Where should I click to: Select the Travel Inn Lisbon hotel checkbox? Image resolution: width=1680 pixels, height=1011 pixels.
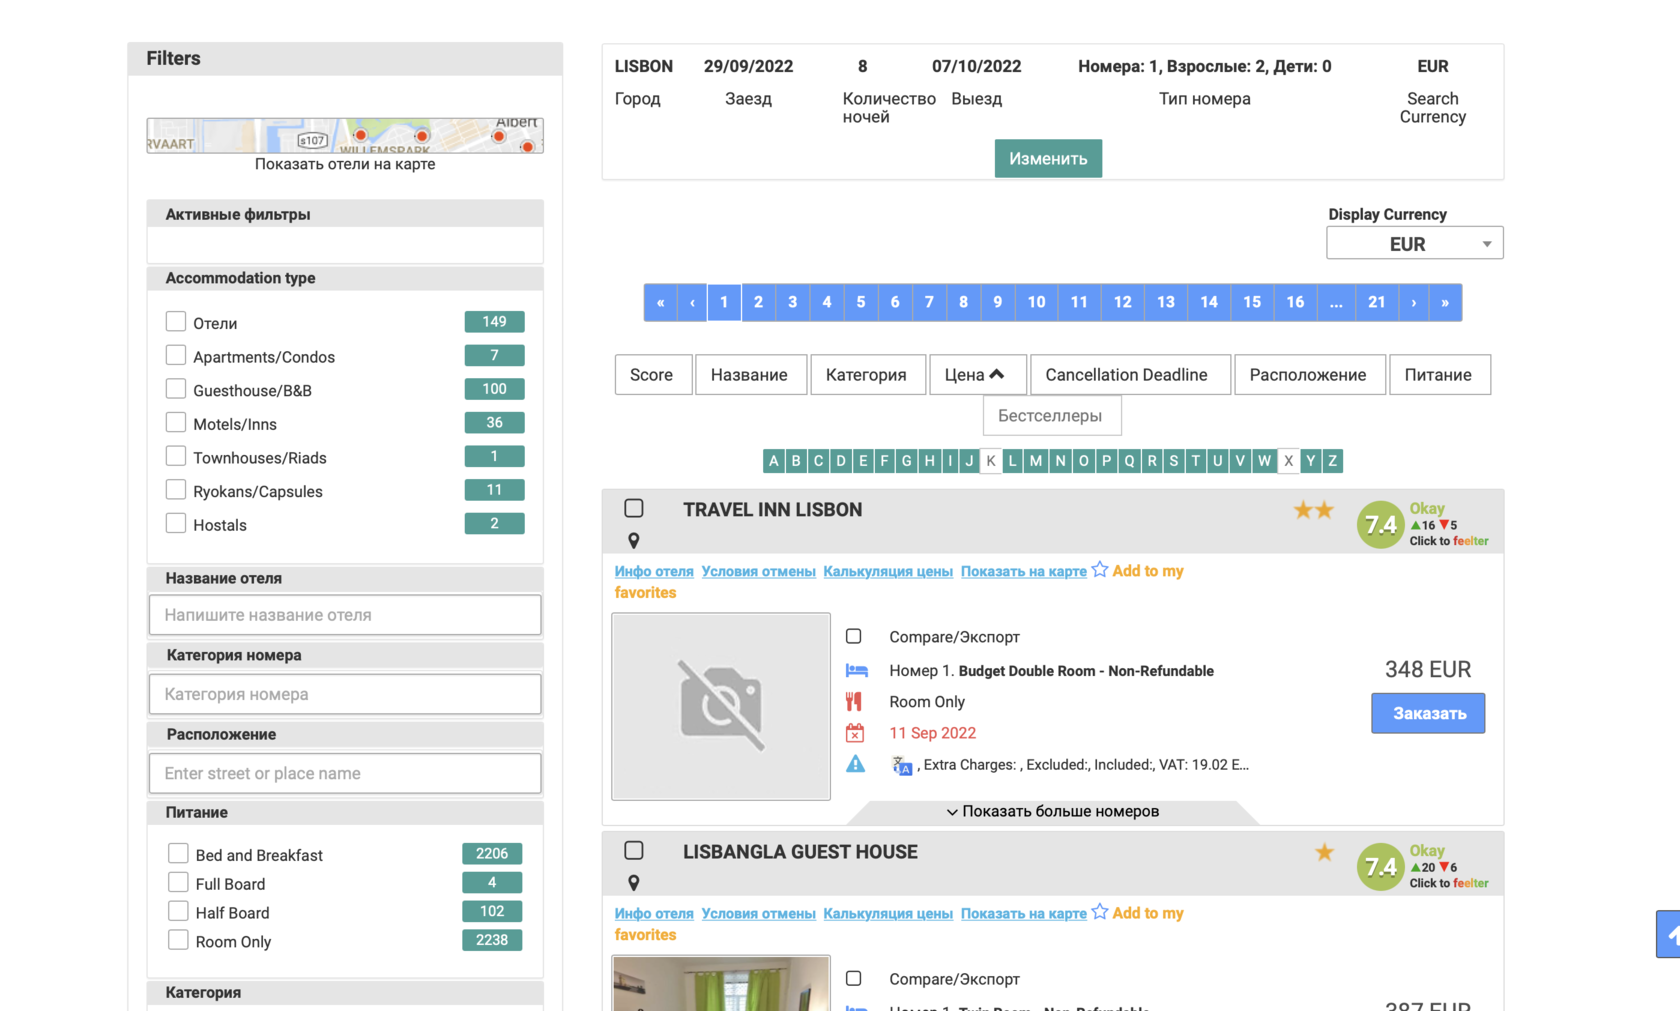coord(634,508)
